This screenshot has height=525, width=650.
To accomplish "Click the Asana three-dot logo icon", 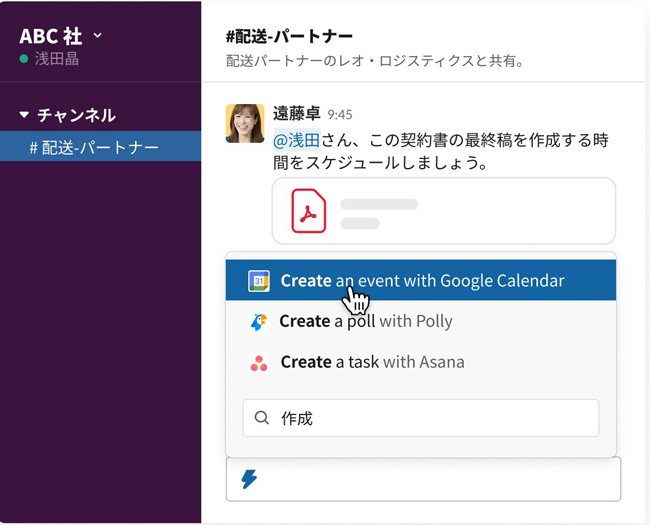I will click(x=259, y=363).
